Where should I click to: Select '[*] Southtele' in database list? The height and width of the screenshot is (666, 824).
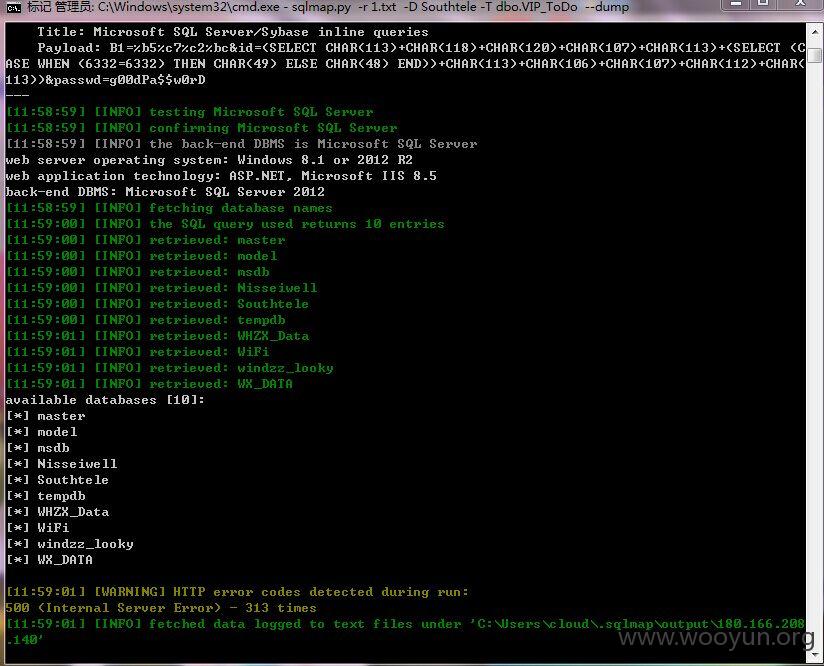click(57, 480)
